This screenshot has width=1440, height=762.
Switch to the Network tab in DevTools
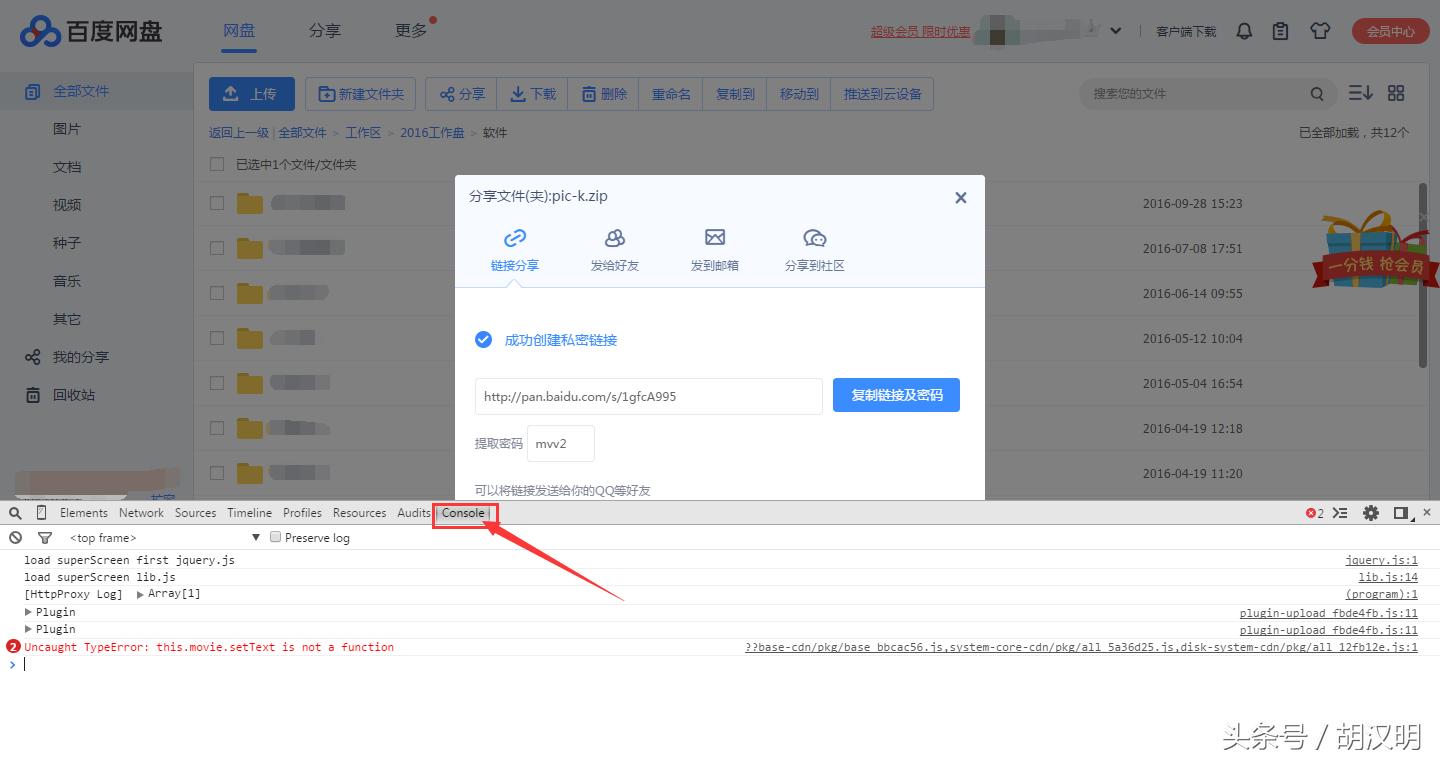[141, 512]
